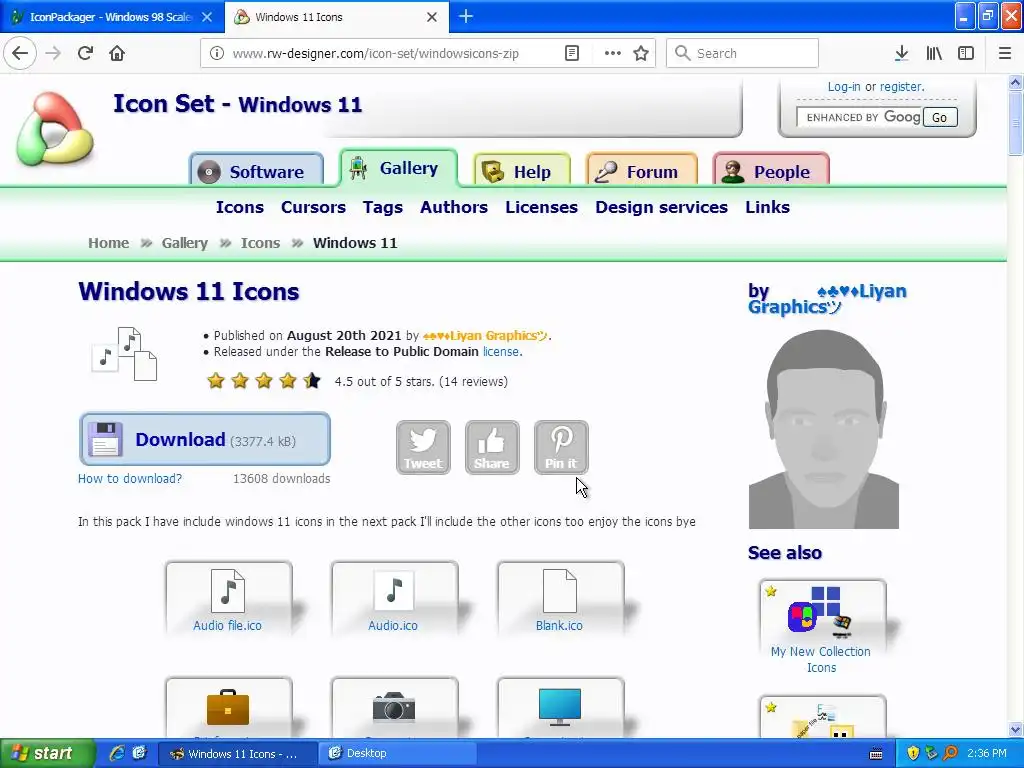
Task: Open the Gallery tab
Action: coord(398,168)
